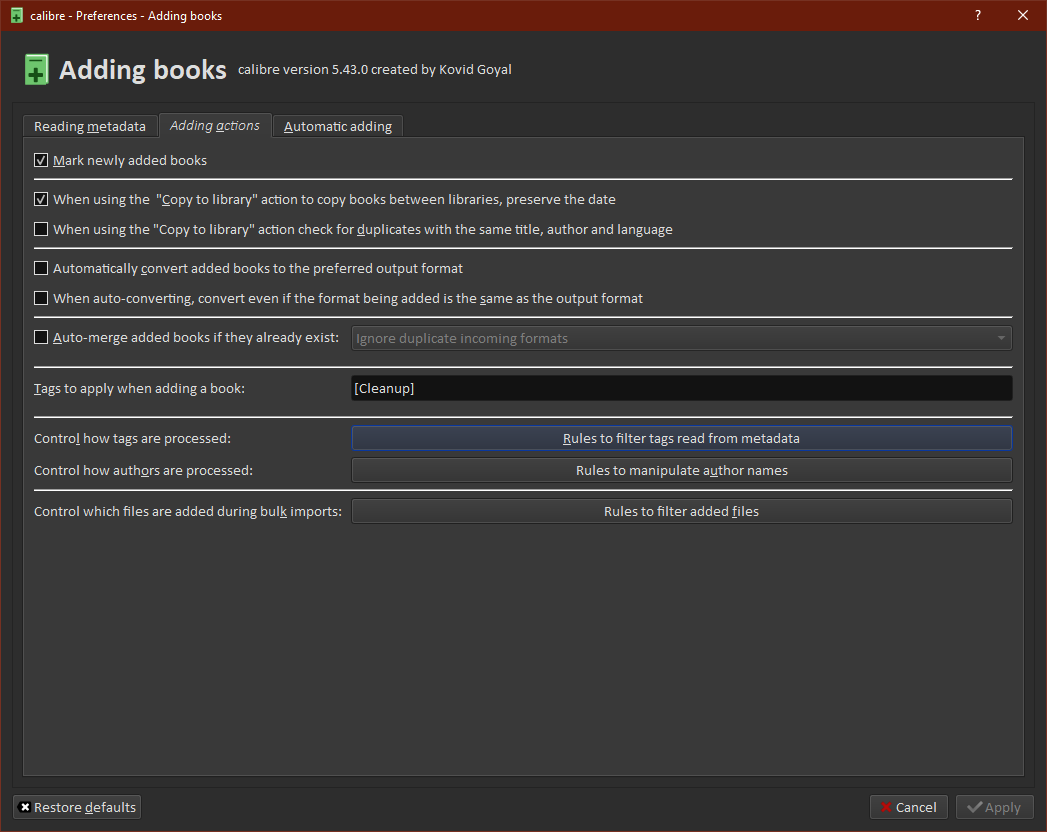
Task: Cancel the preferences dialog
Action: [908, 807]
